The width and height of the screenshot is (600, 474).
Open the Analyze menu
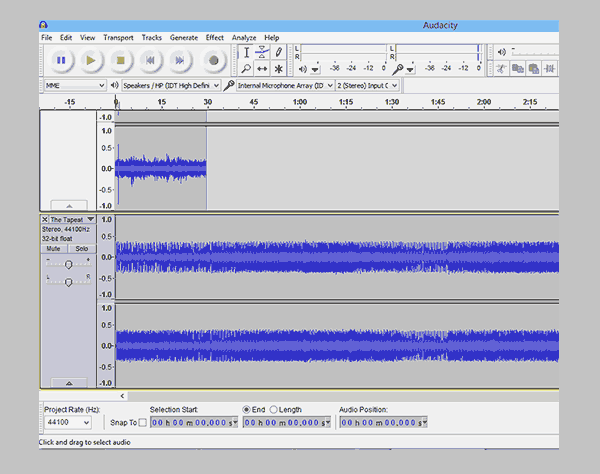(244, 38)
